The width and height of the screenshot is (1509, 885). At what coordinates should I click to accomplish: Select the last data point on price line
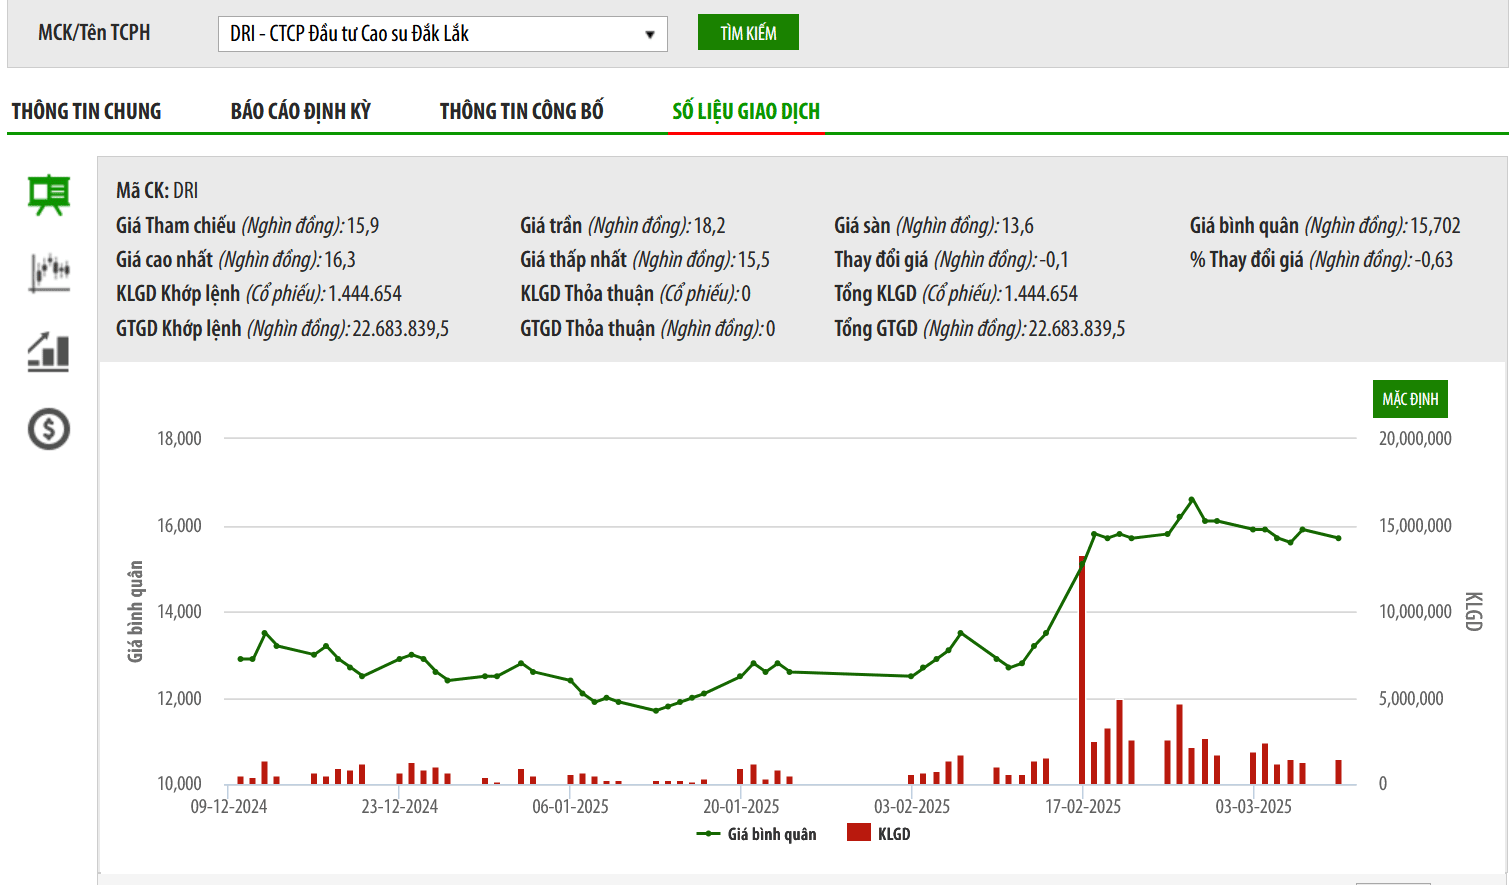coord(1338,538)
